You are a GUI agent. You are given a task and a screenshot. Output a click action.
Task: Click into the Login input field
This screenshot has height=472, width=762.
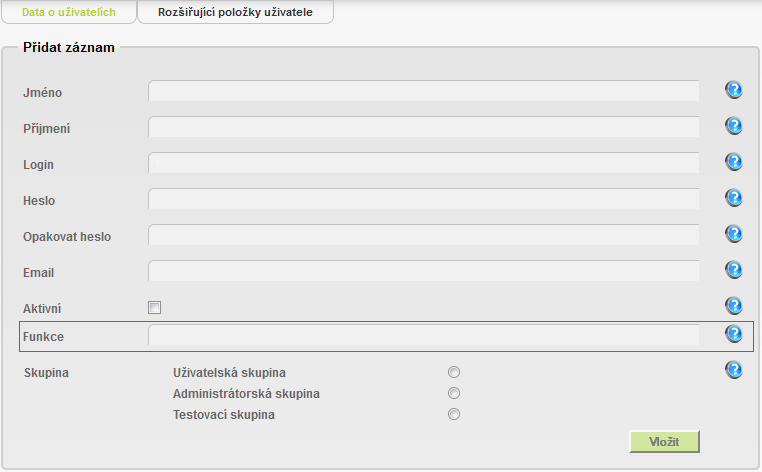tap(424, 163)
